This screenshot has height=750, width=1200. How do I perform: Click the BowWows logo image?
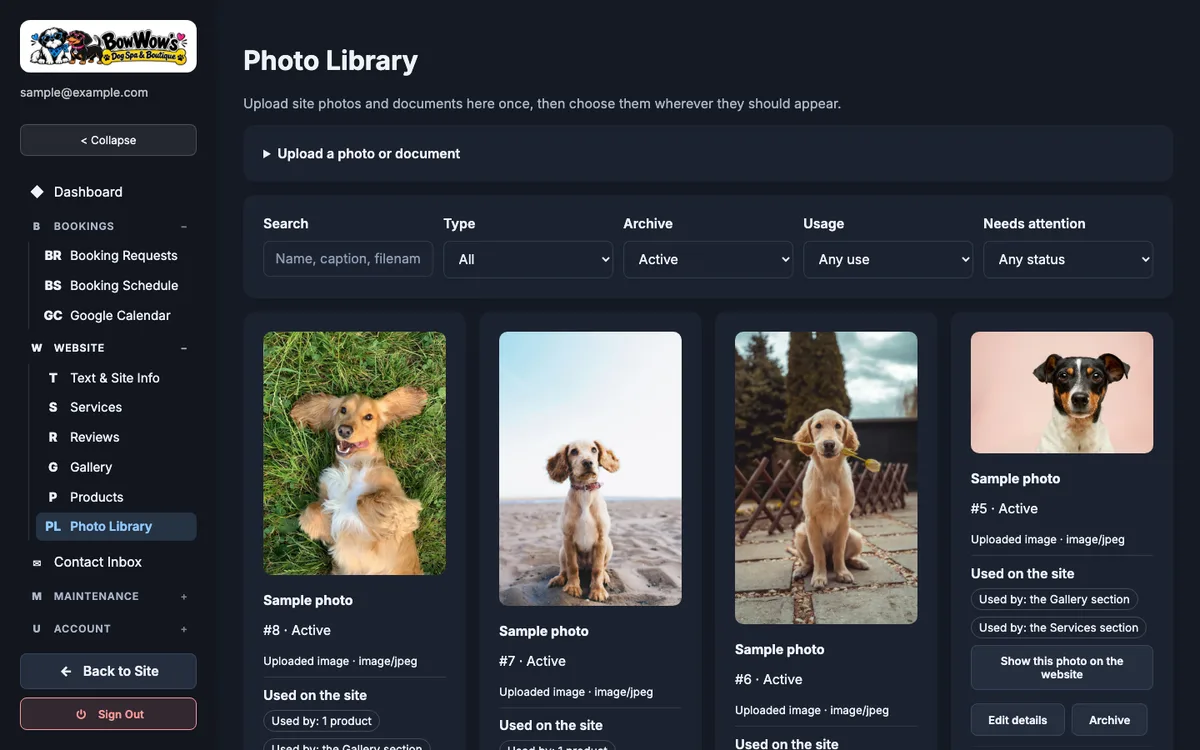(108, 46)
